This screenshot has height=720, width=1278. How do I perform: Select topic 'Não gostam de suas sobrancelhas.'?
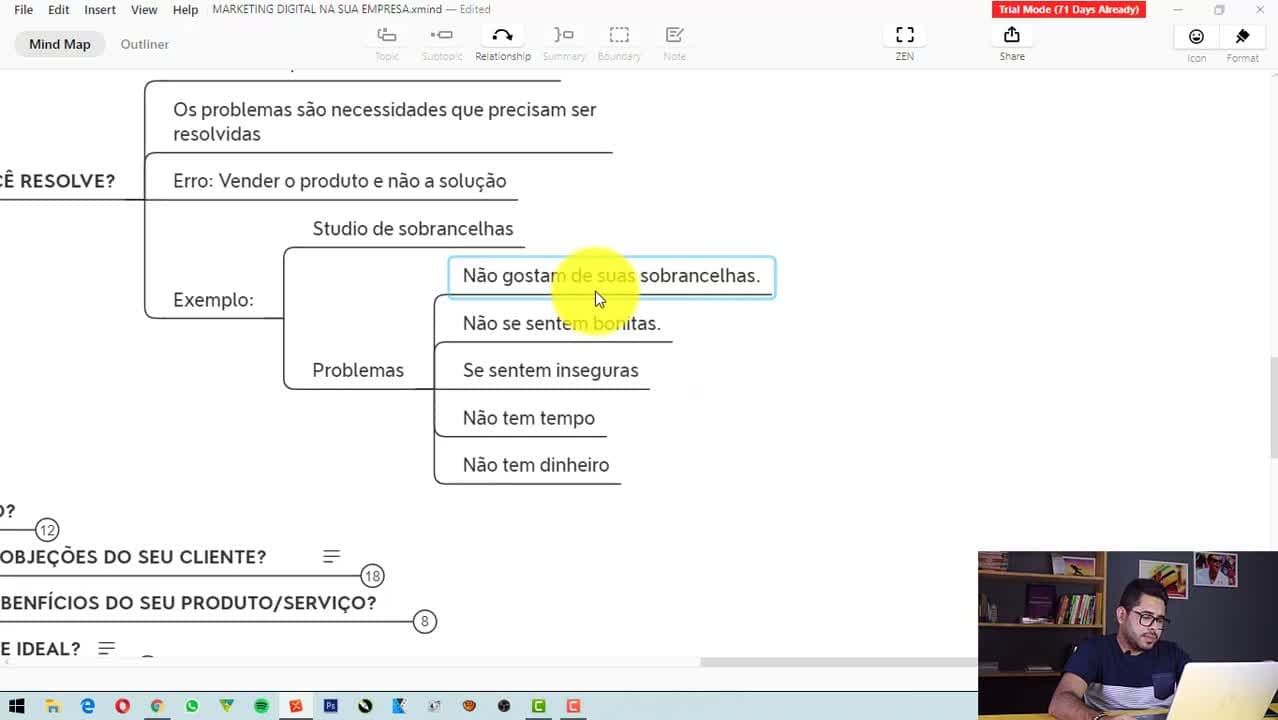pyautogui.click(x=611, y=276)
